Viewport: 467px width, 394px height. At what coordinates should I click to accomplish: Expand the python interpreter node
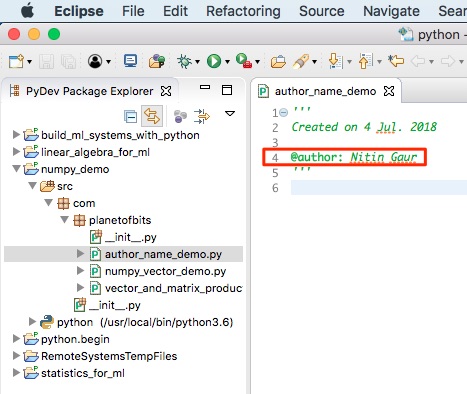pyautogui.click(x=32, y=322)
